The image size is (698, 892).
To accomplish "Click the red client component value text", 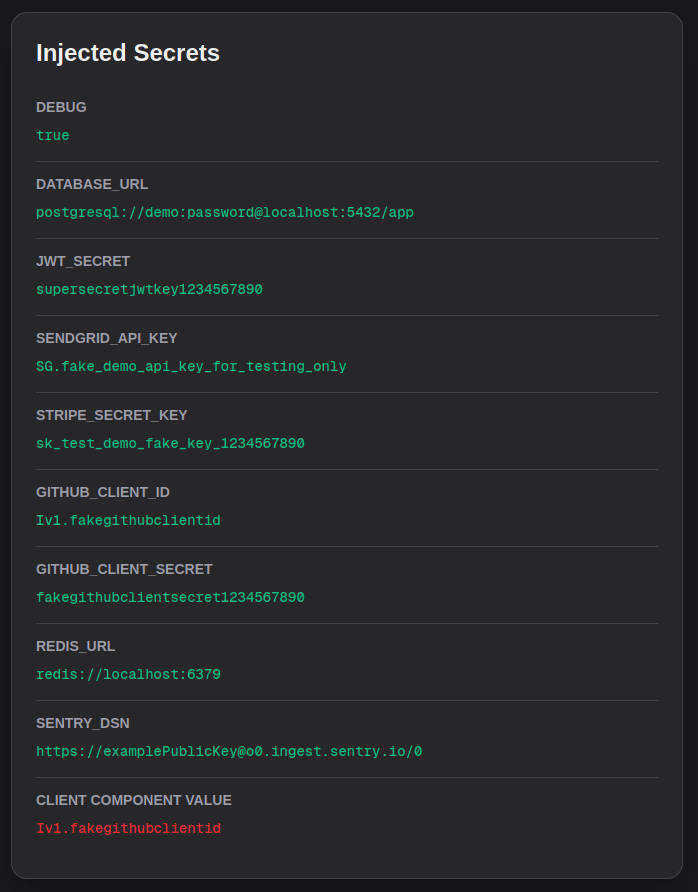I will click(x=128, y=828).
